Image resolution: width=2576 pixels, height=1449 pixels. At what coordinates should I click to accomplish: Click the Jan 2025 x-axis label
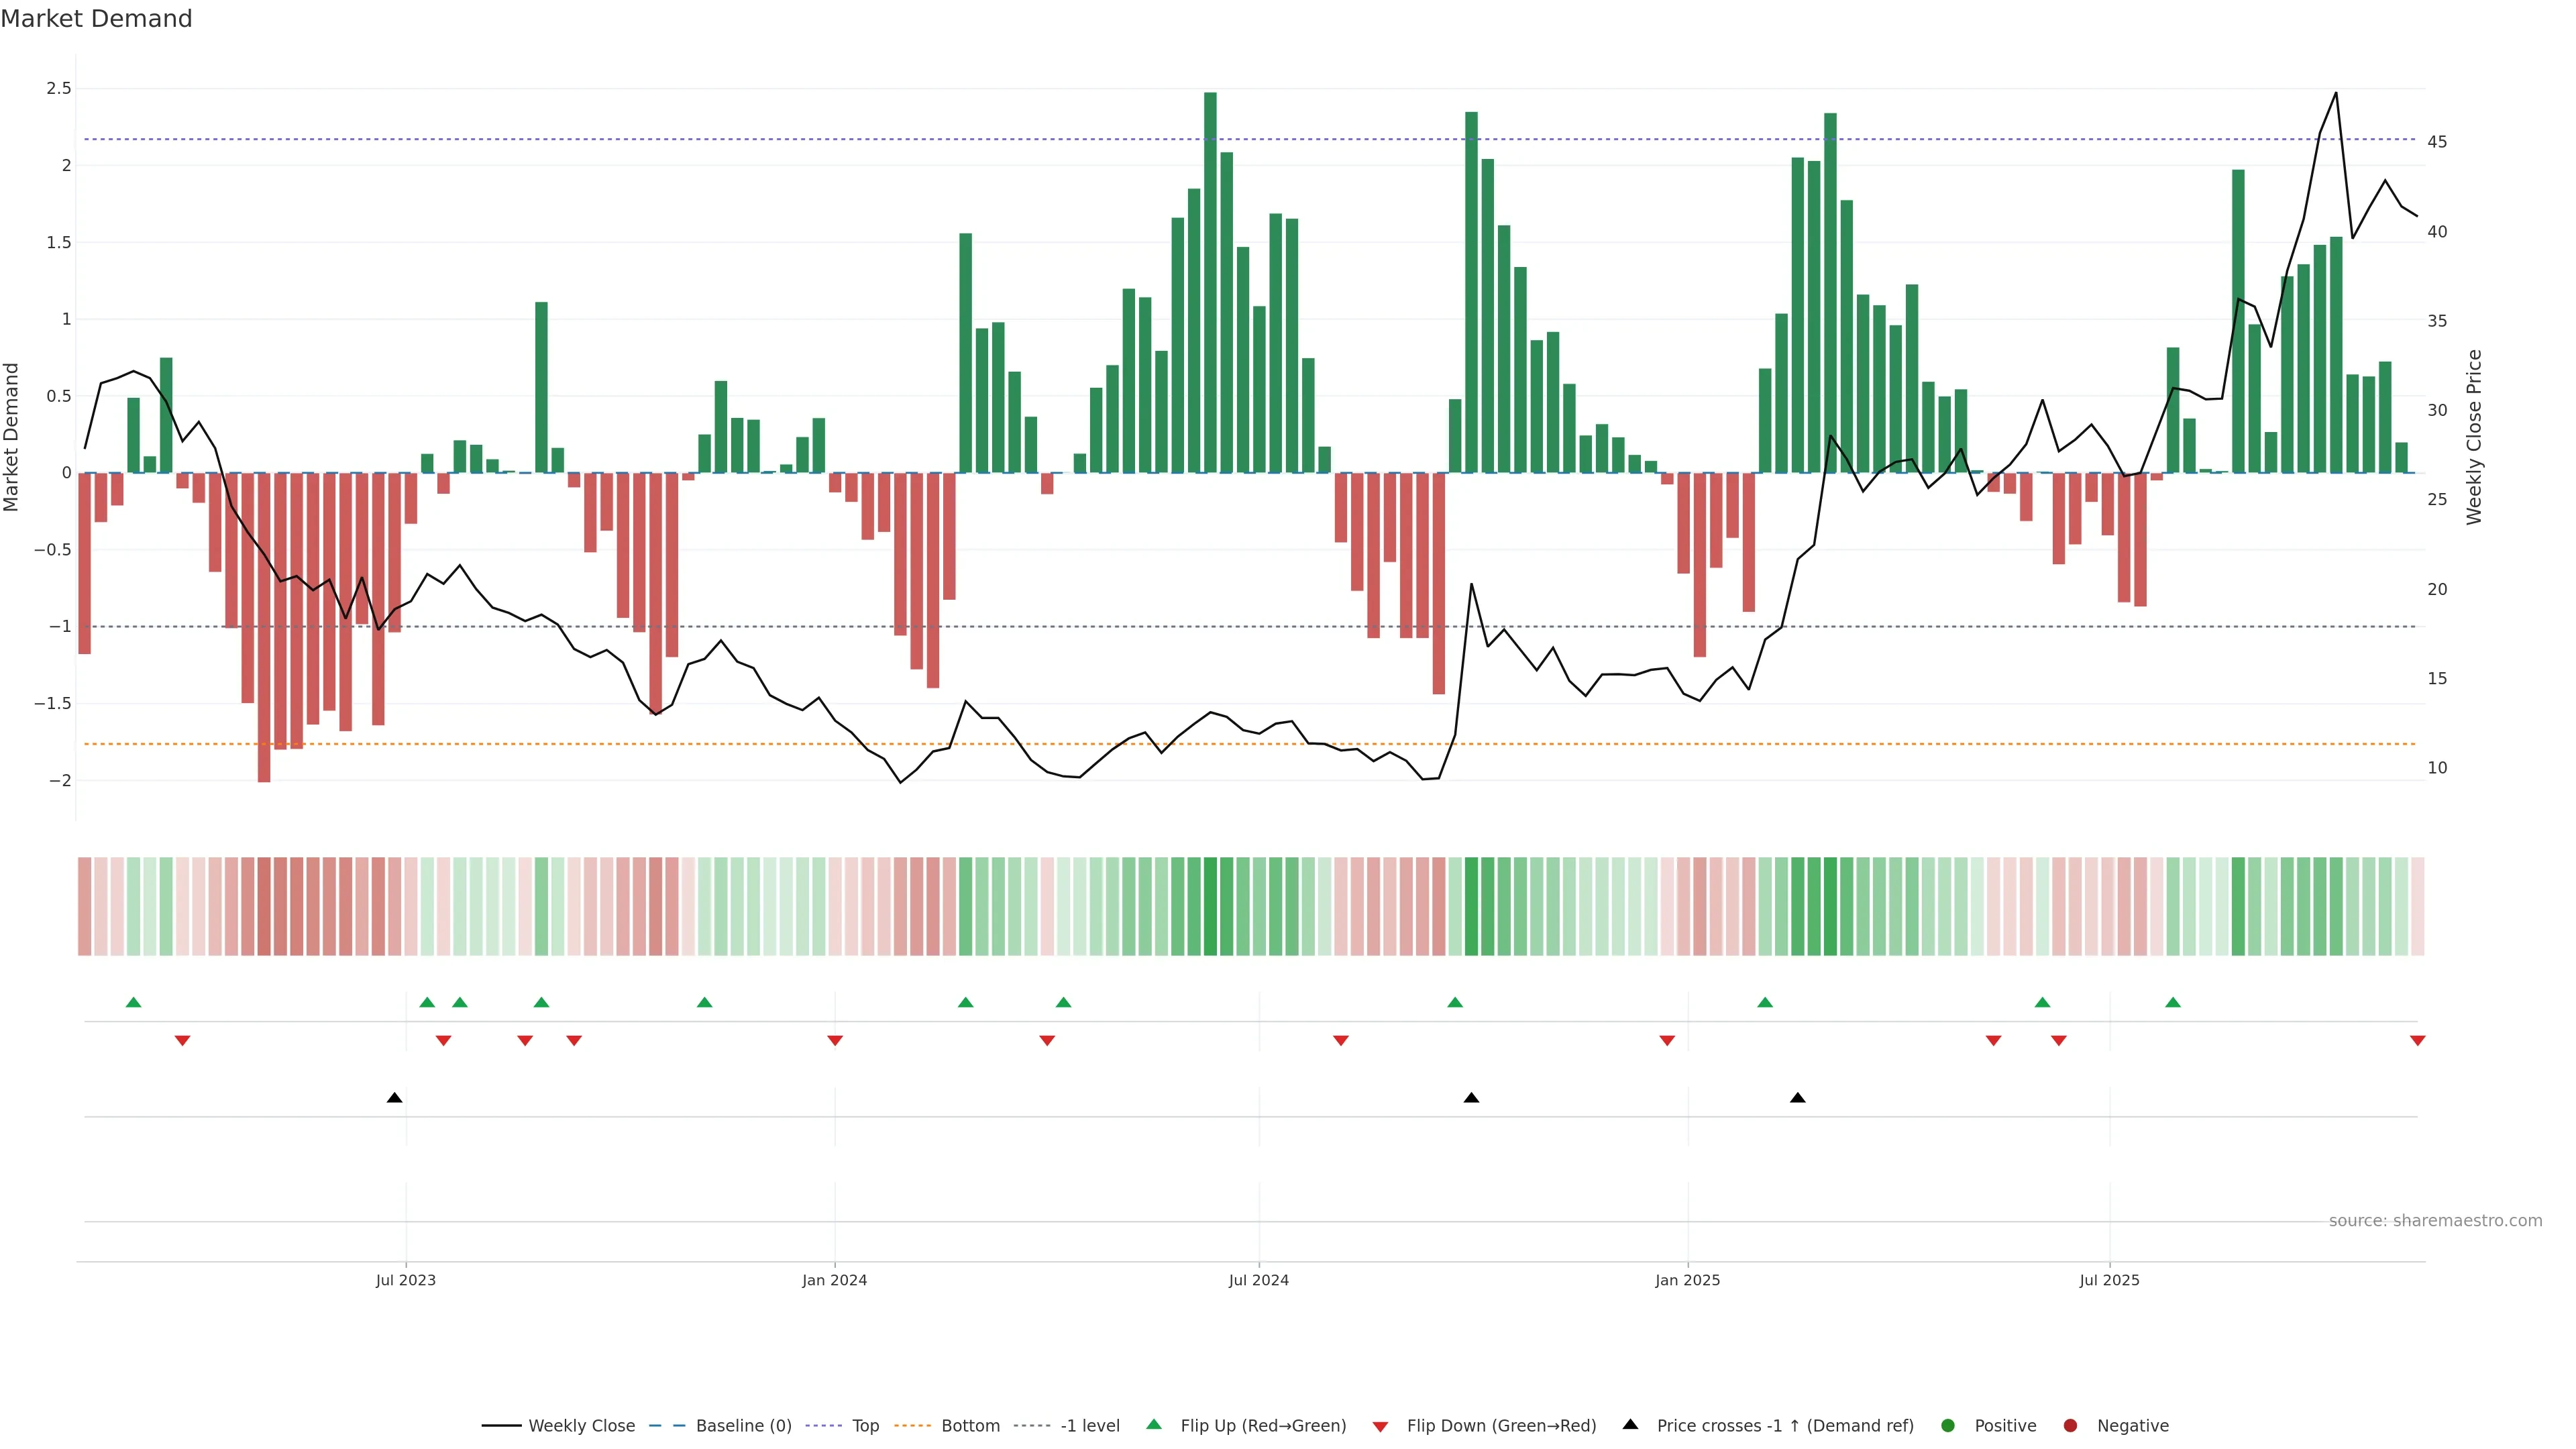pos(1687,1281)
